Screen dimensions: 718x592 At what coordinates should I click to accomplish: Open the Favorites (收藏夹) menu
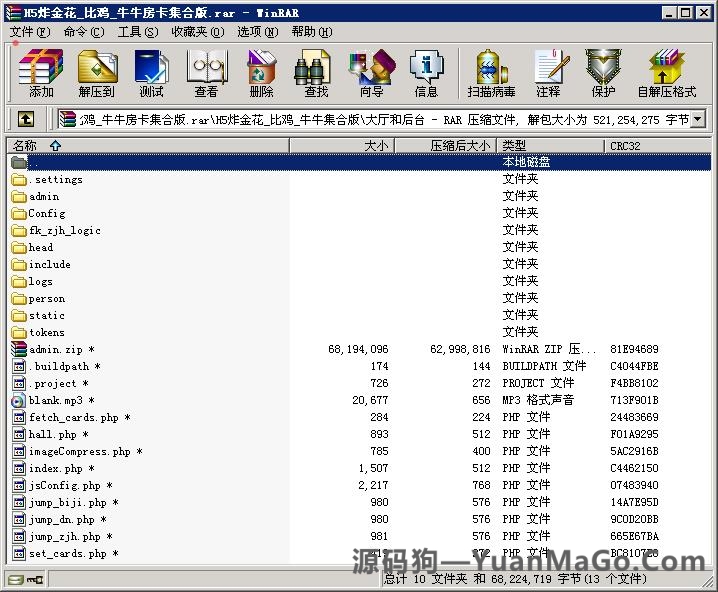(x=197, y=32)
